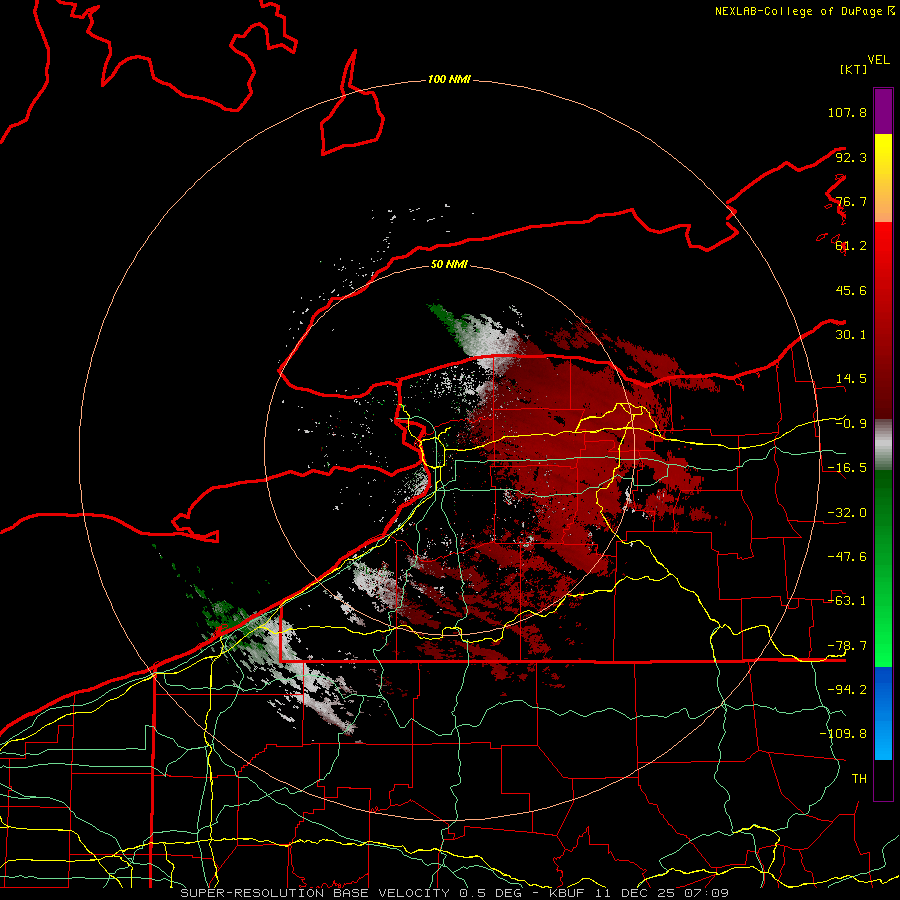The height and width of the screenshot is (900, 900).
Task: Click the TH label beside the color bar
Action: pyautogui.click(x=859, y=779)
